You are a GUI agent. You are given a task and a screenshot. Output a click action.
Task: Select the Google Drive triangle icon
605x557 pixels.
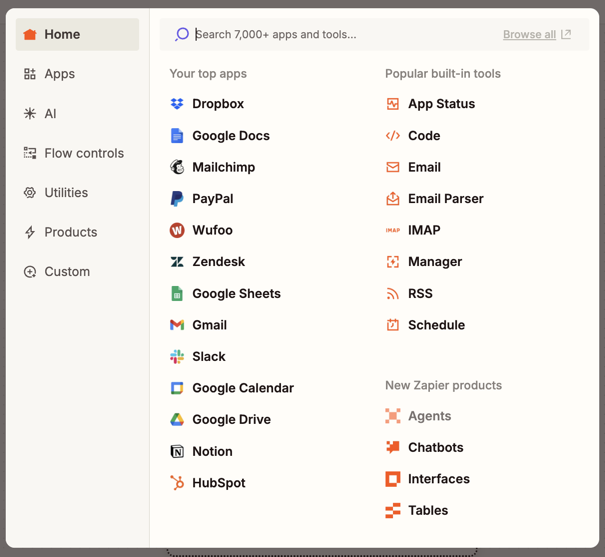tap(177, 420)
